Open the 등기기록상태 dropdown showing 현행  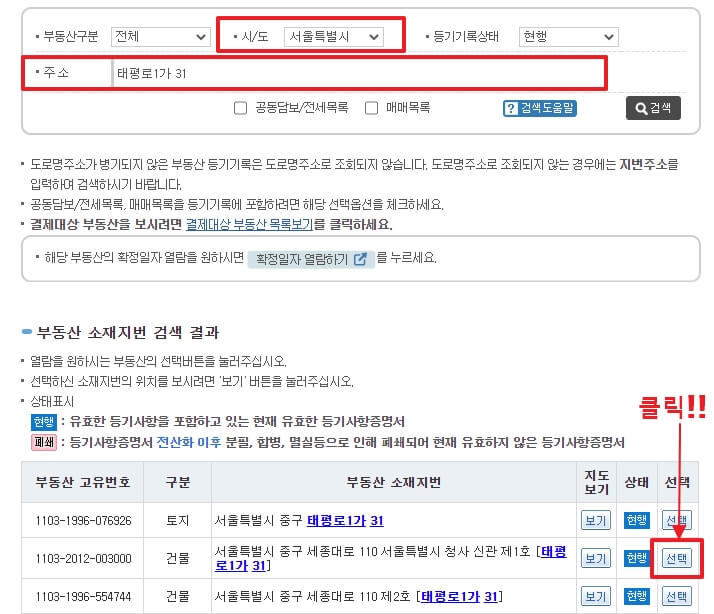coord(569,37)
